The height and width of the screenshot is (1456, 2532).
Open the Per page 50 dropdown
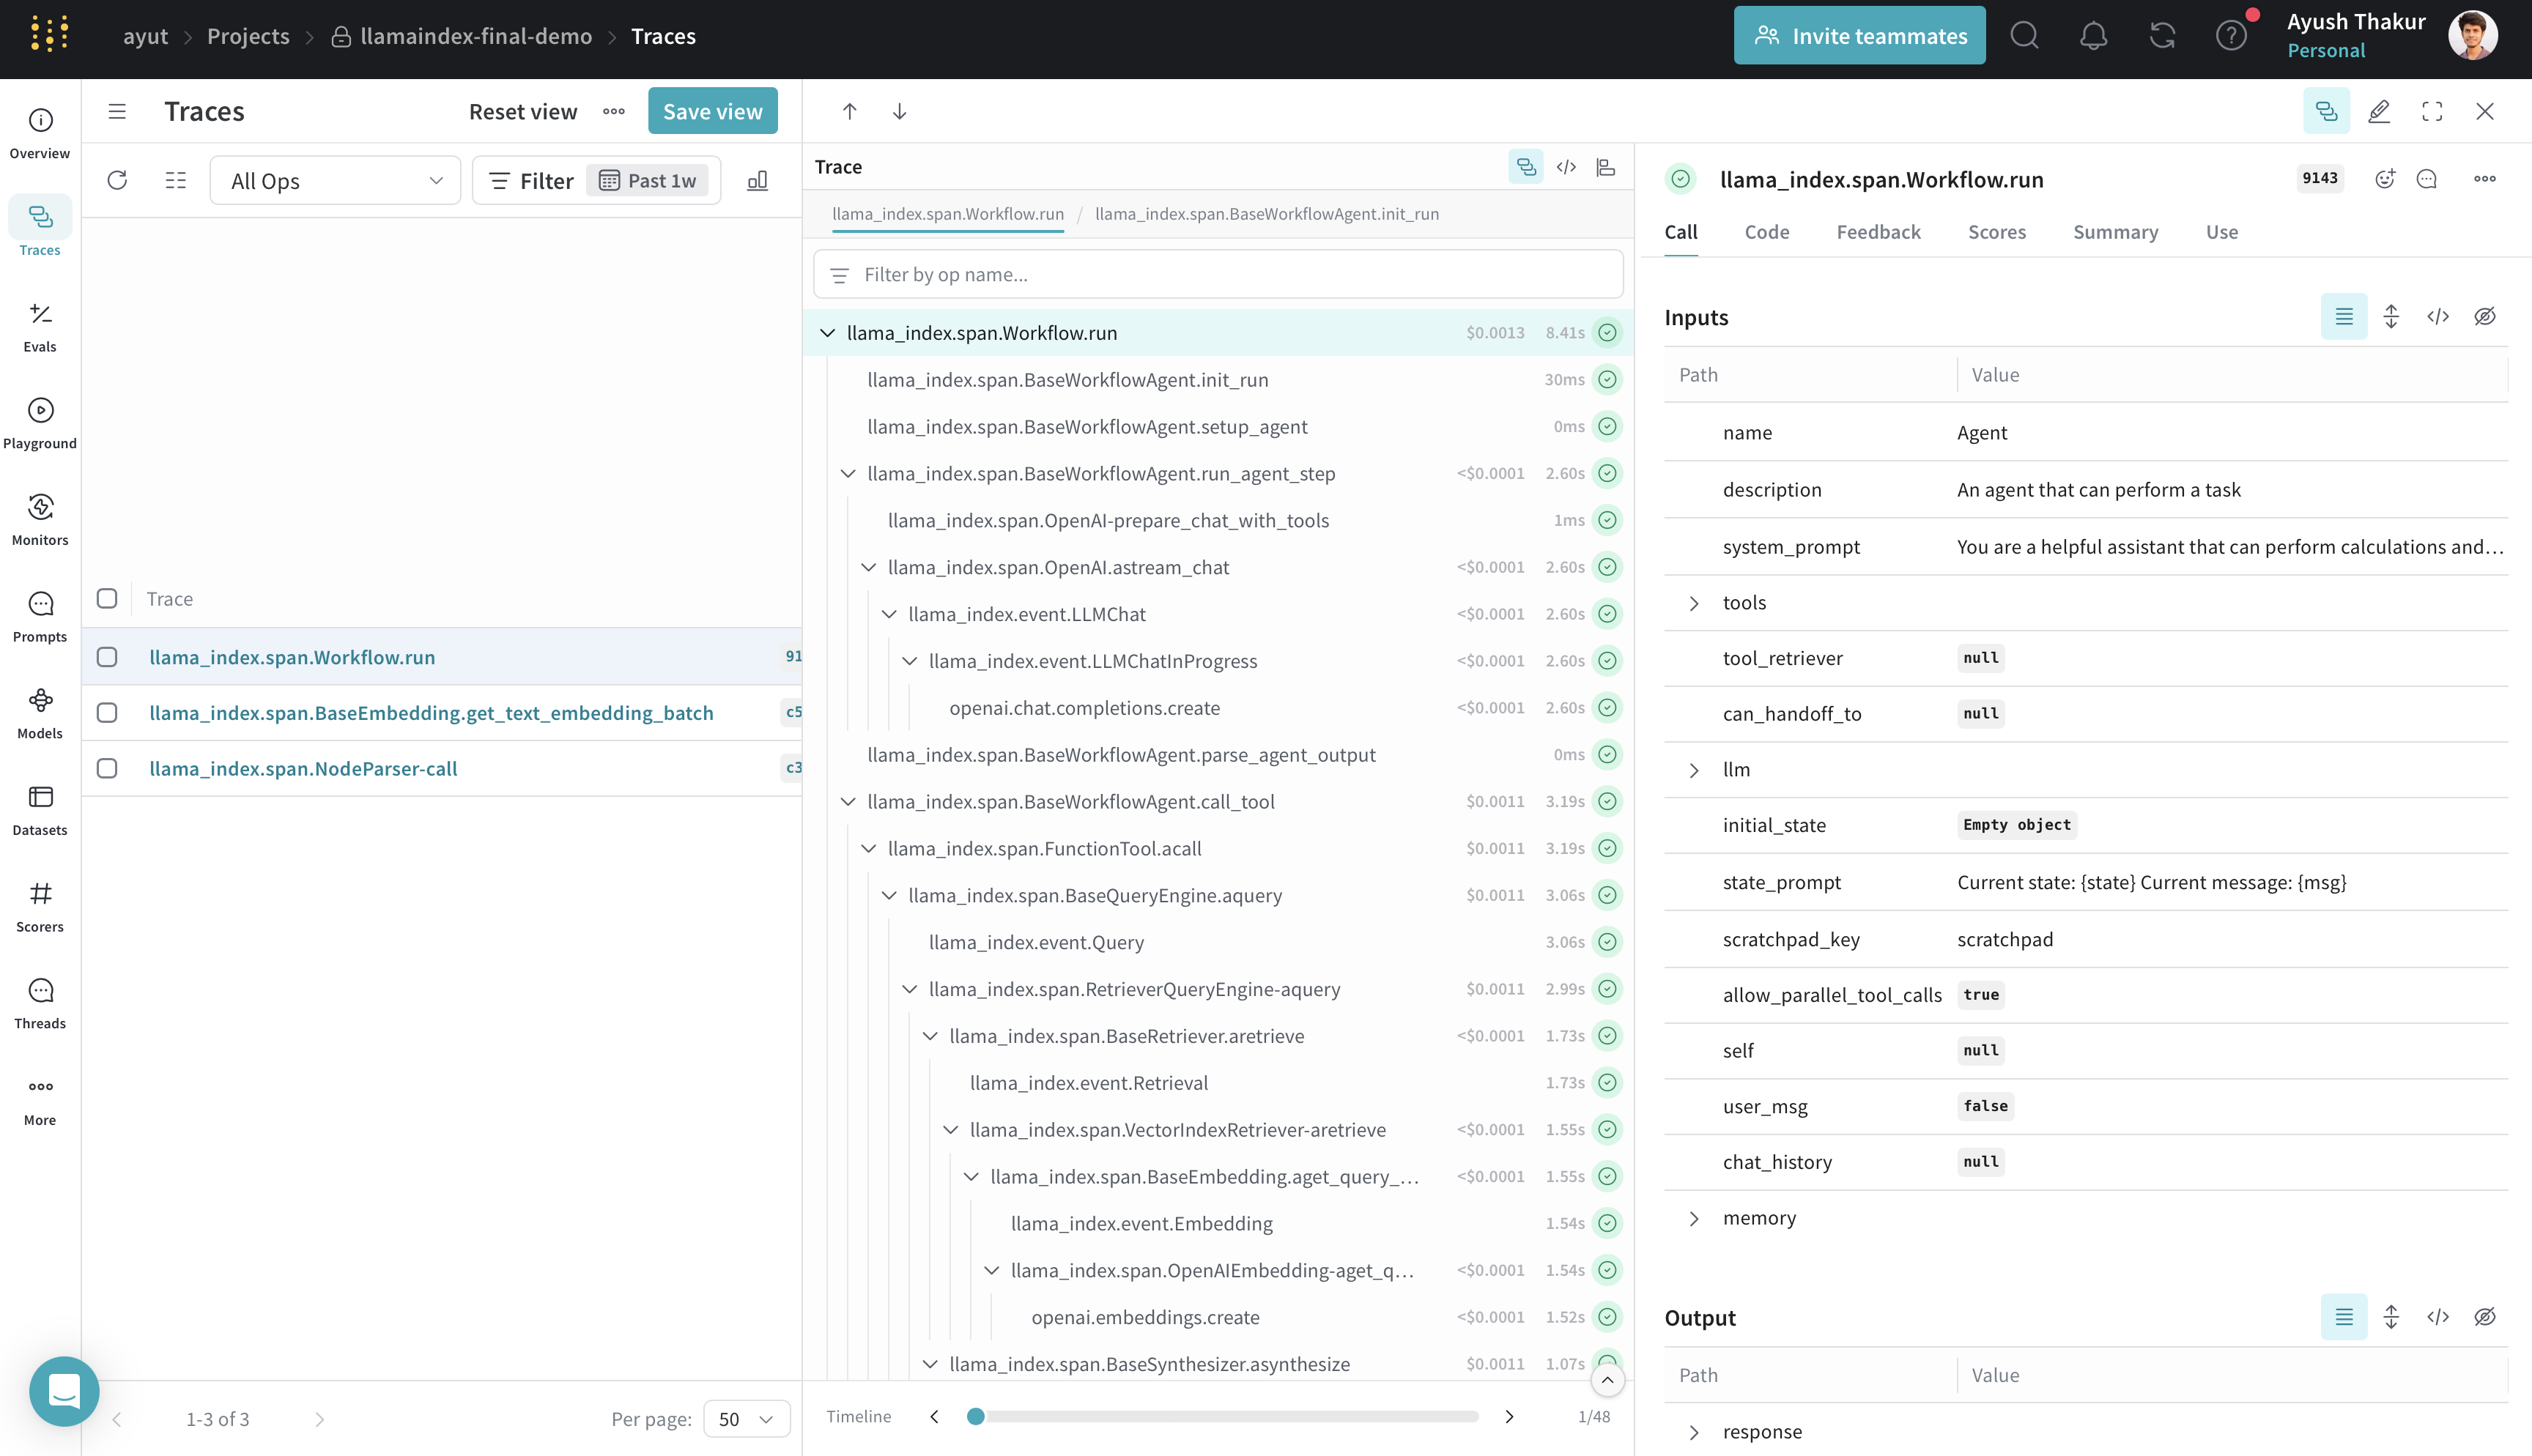pyautogui.click(x=747, y=1418)
